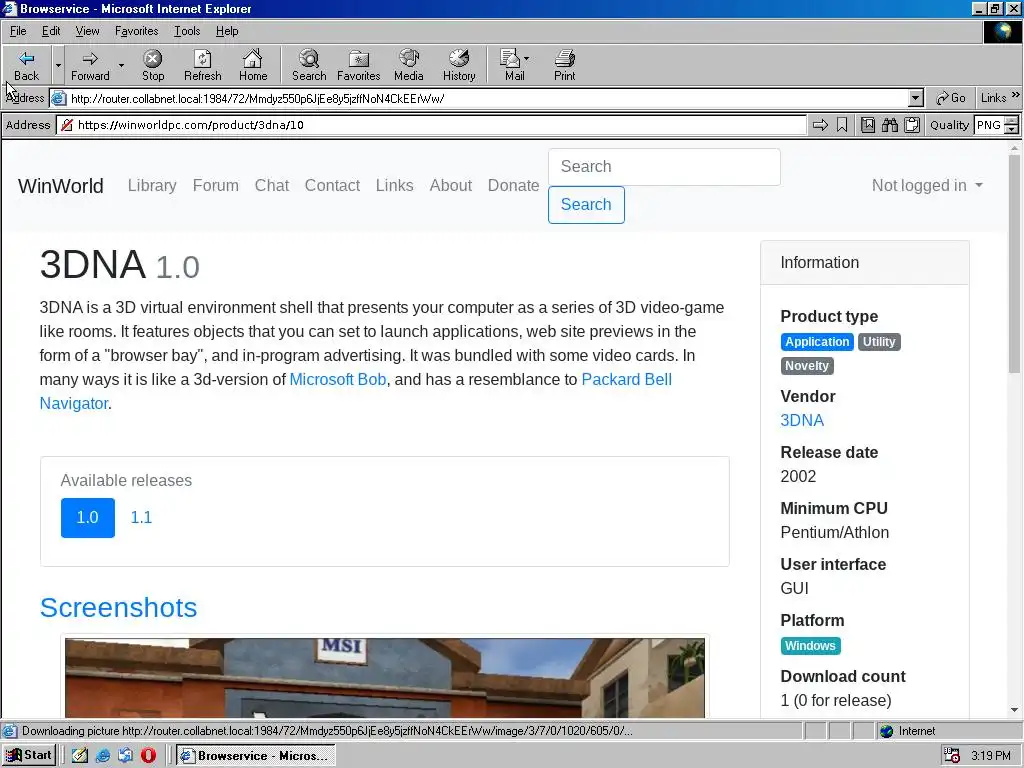Screen dimensions: 1024x768
Task: Click the page vertical scrollbar down arrow
Action: pos(1014,709)
